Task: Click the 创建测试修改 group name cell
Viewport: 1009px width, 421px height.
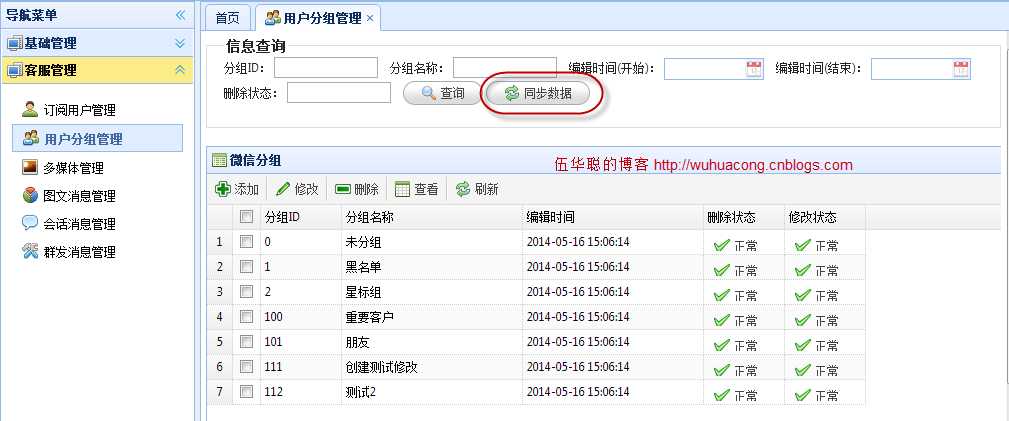Action: point(431,367)
